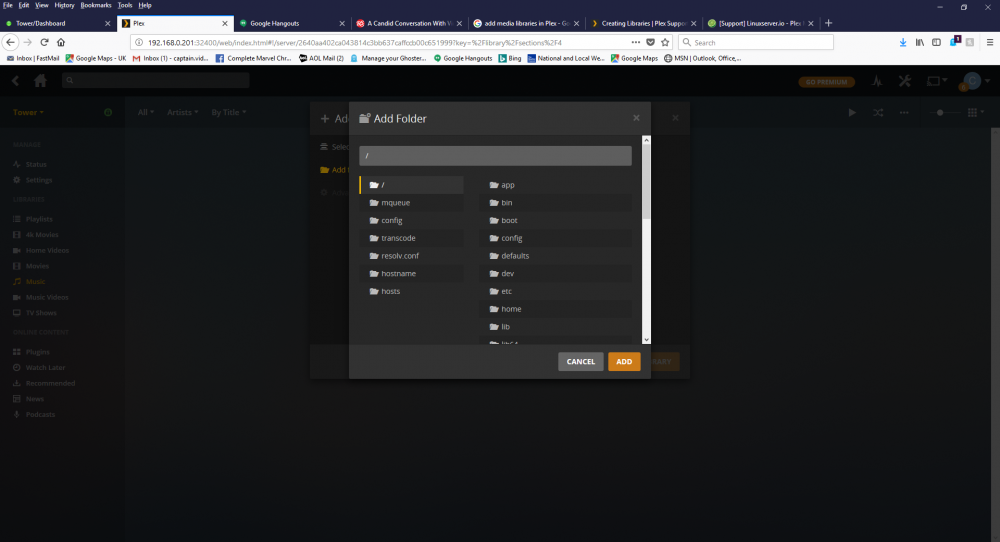
Task: Open the Plex cast player icon
Action: click(936, 81)
